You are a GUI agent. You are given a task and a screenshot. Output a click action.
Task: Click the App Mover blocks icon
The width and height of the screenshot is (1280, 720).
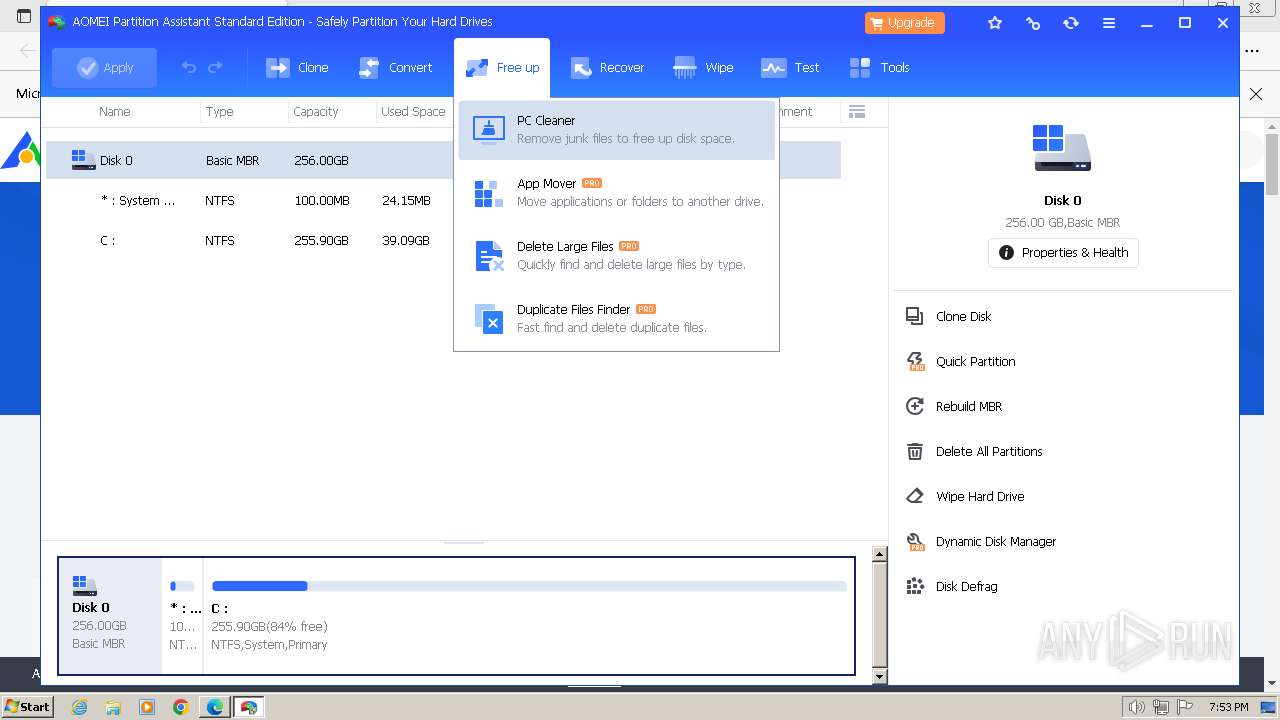coord(489,193)
